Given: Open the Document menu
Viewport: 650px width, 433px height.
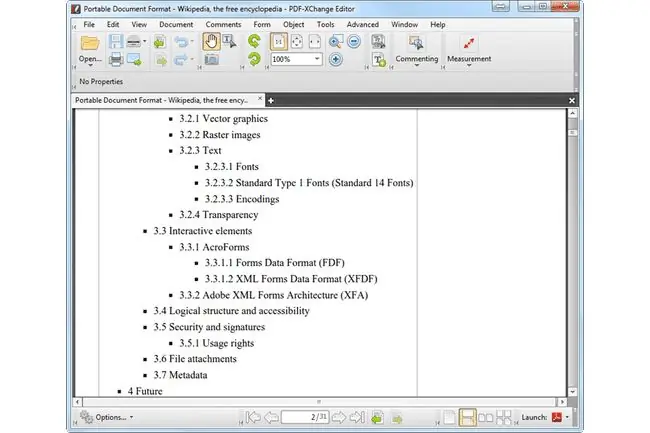Looking at the screenshot, I should click(x=176, y=24).
